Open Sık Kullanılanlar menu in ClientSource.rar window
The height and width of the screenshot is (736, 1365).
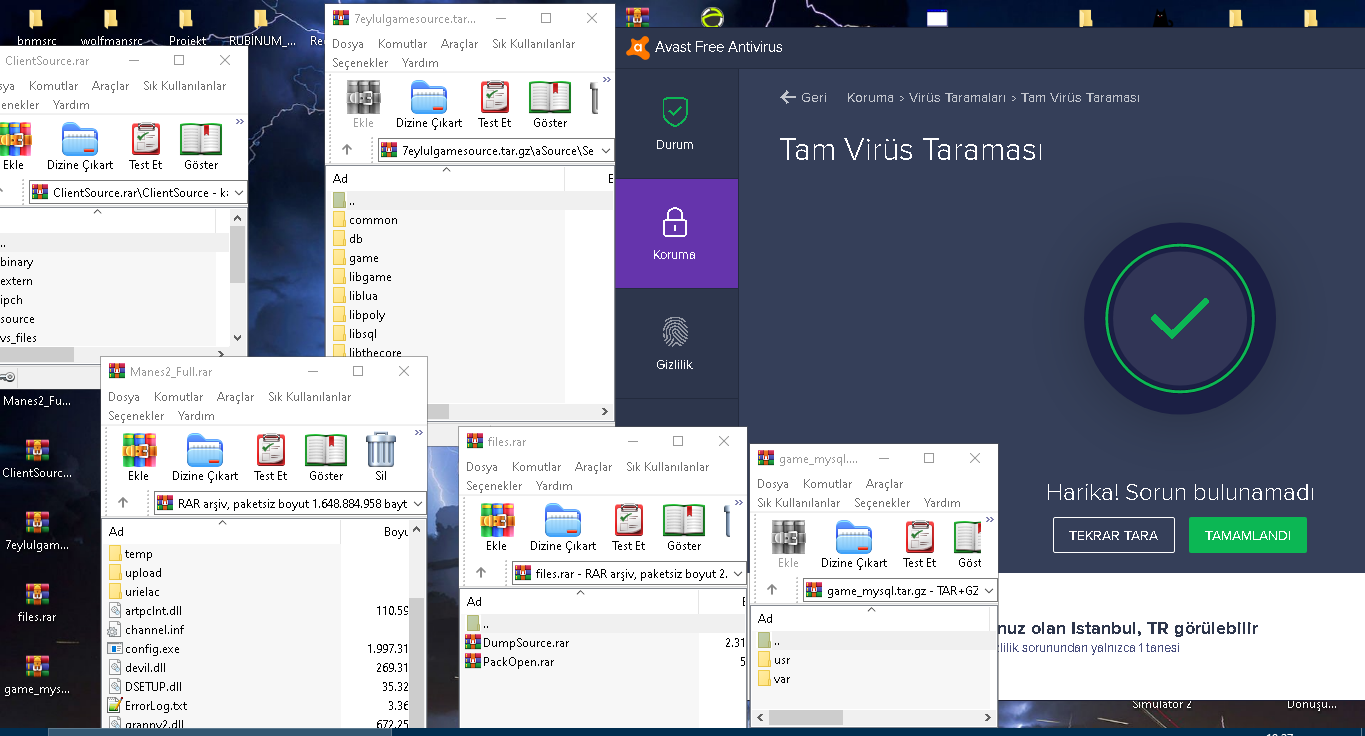pos(185,86)
